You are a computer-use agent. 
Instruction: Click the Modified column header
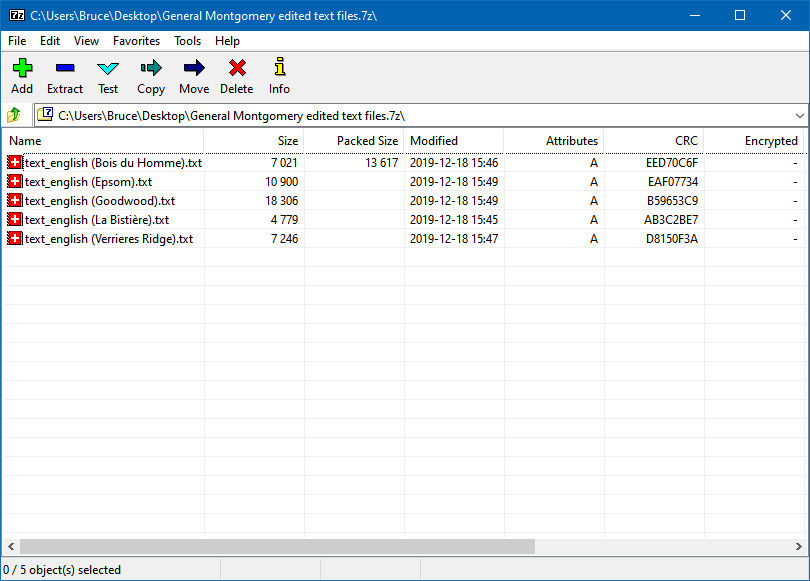click(434, 141)
